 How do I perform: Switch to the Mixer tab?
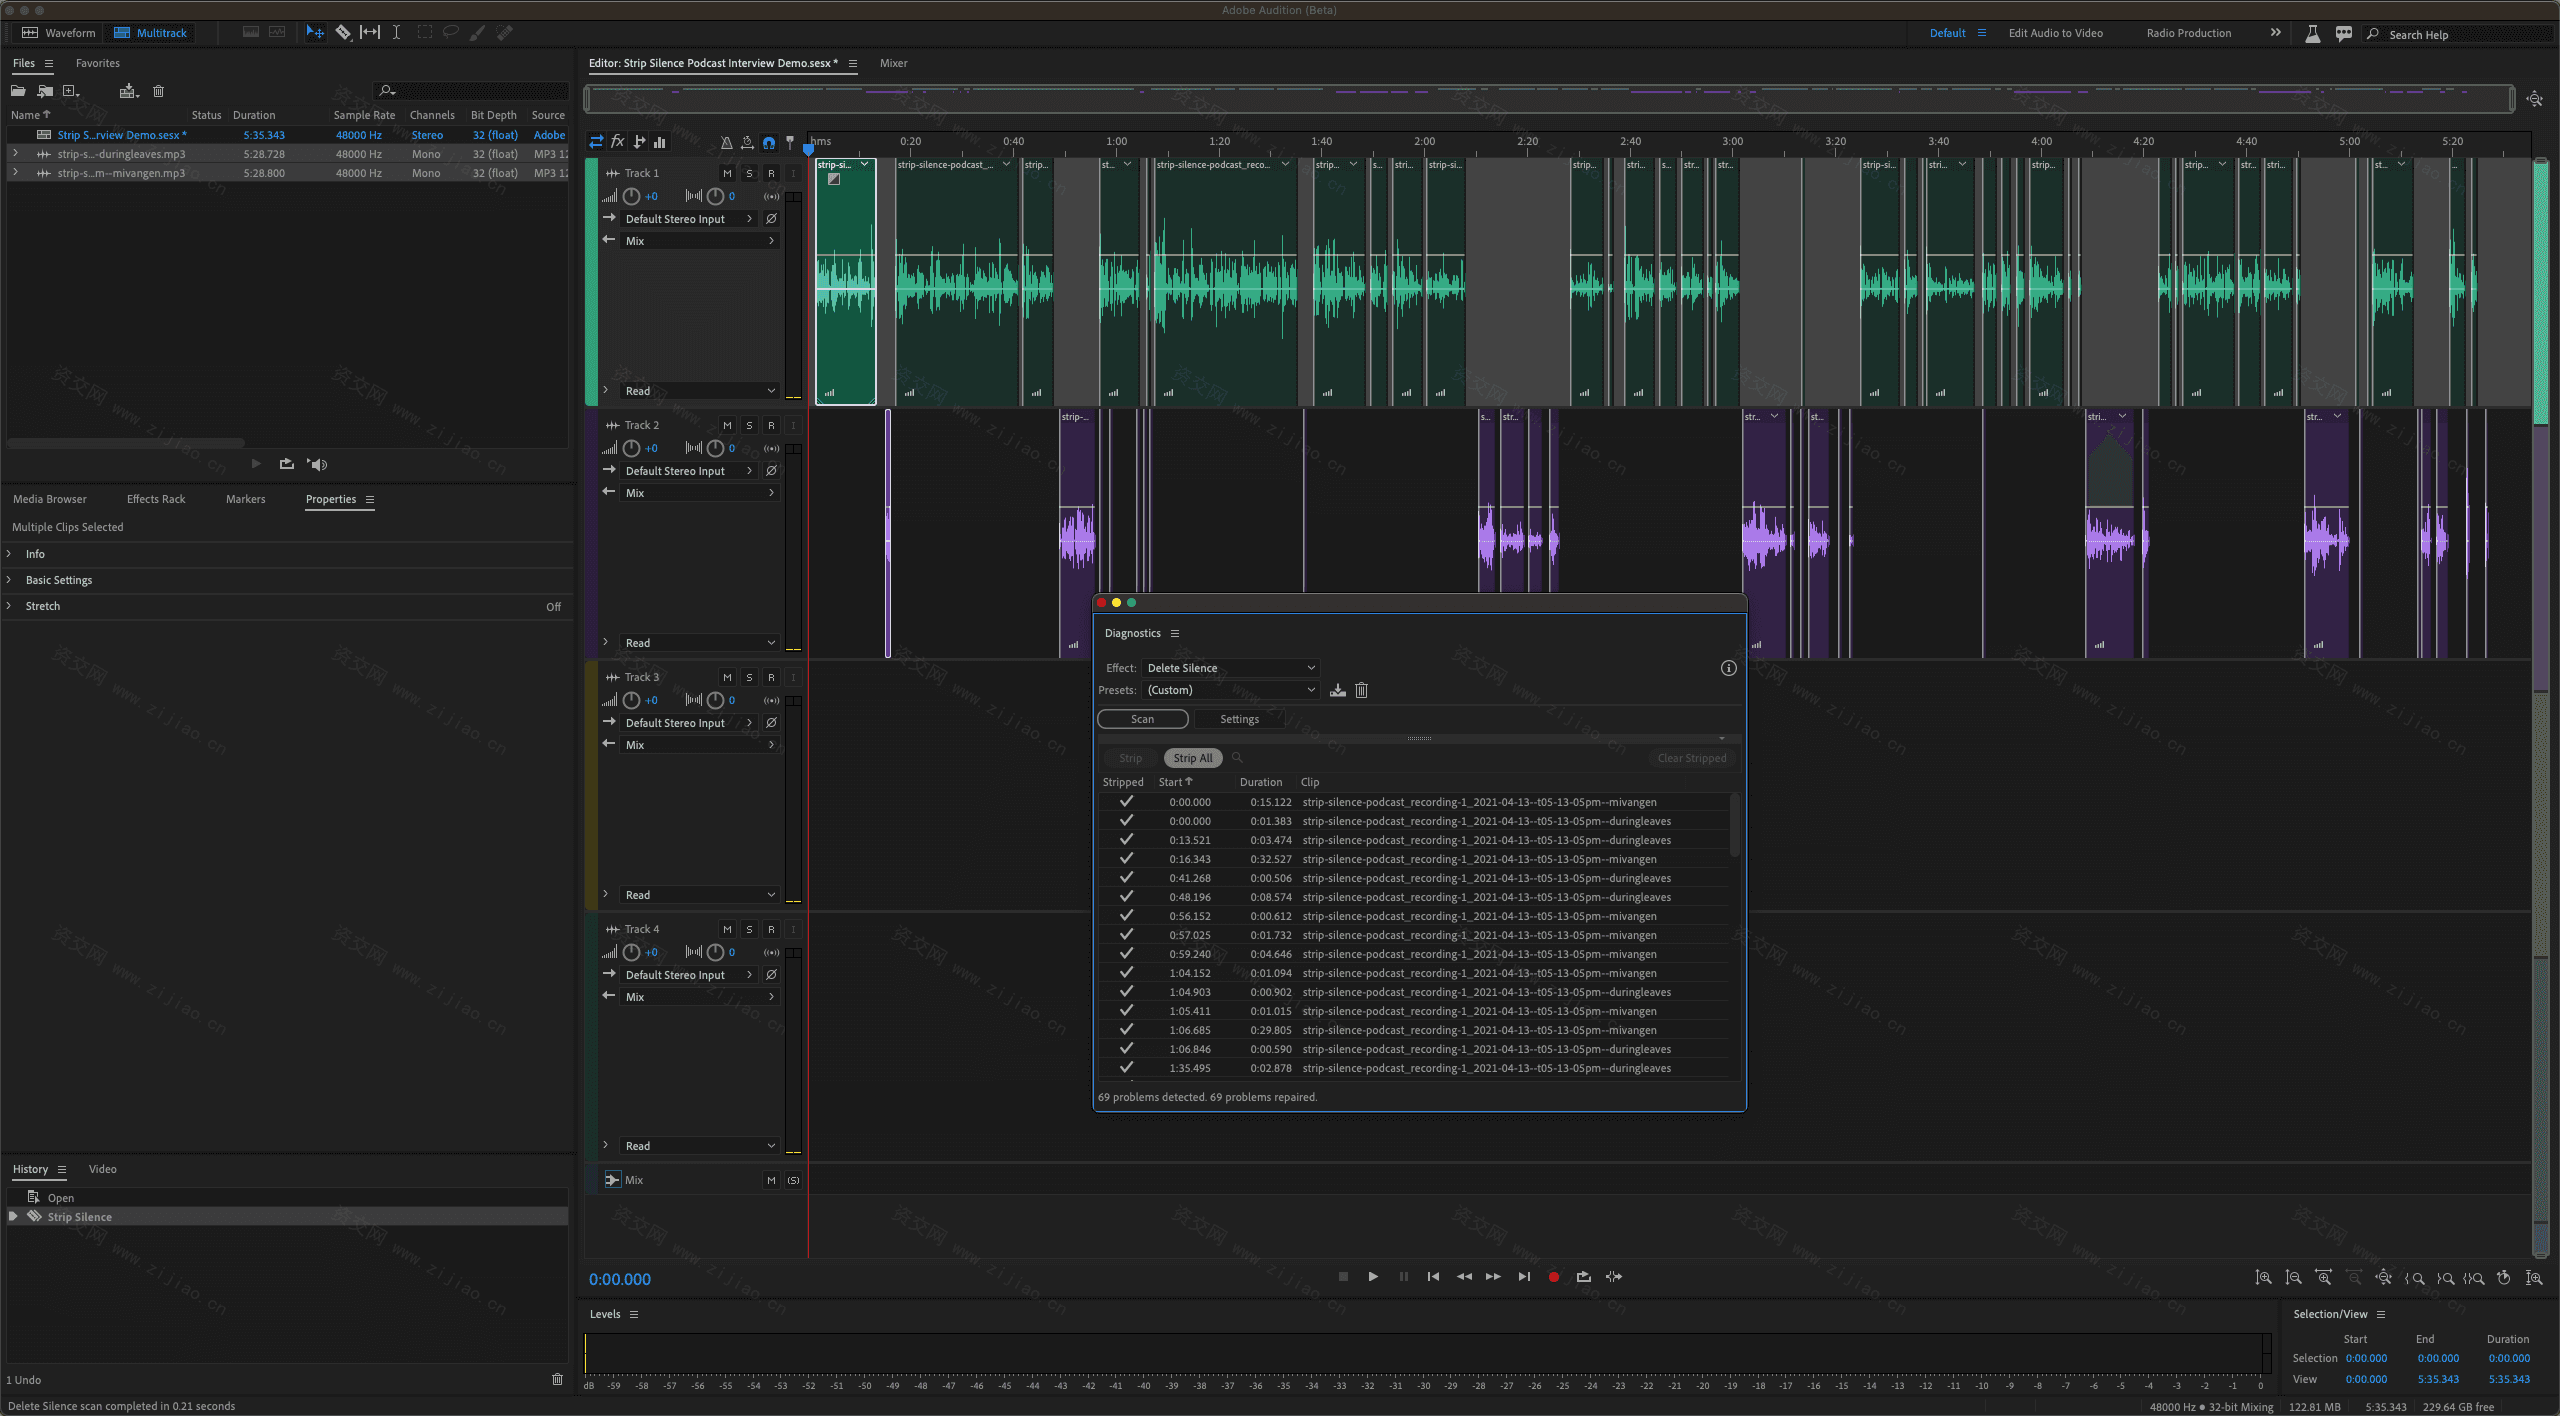tap(889, 63)
